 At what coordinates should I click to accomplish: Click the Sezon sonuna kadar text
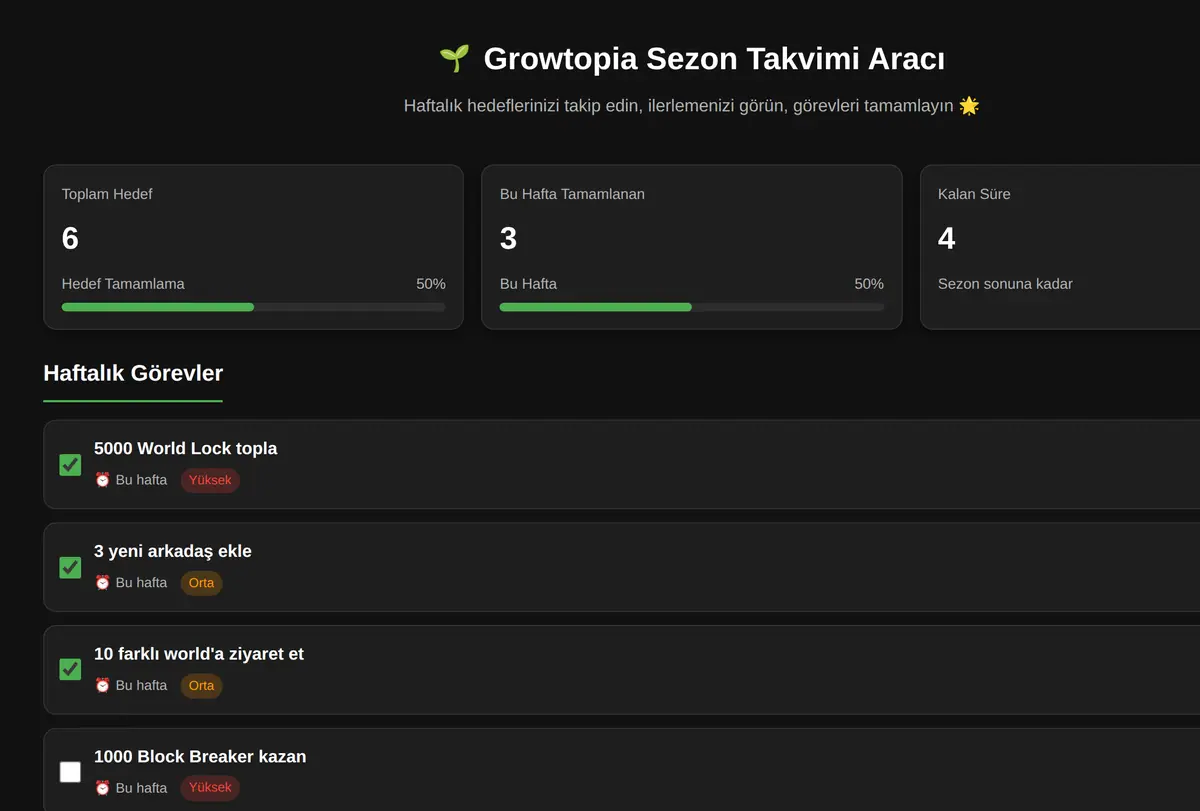tap(1005, 284)
